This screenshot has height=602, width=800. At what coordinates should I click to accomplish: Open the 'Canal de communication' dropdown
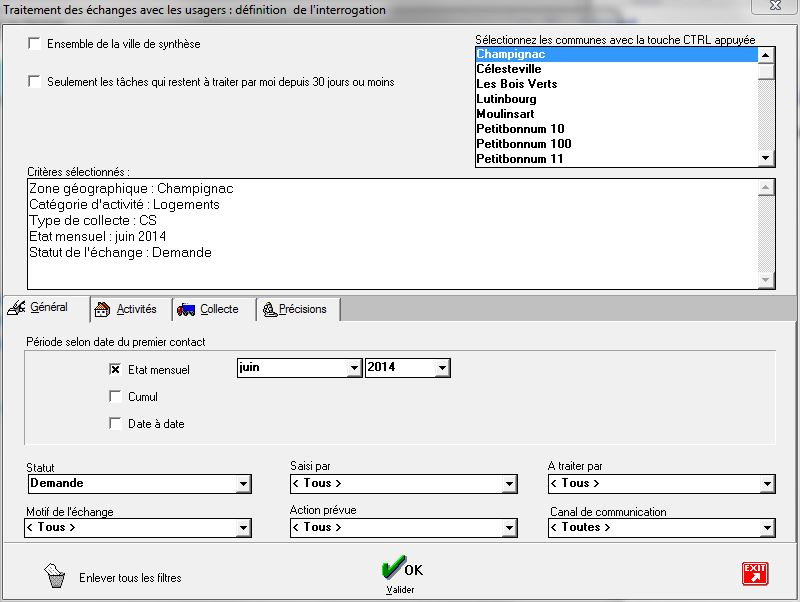[x=767, y=528]
